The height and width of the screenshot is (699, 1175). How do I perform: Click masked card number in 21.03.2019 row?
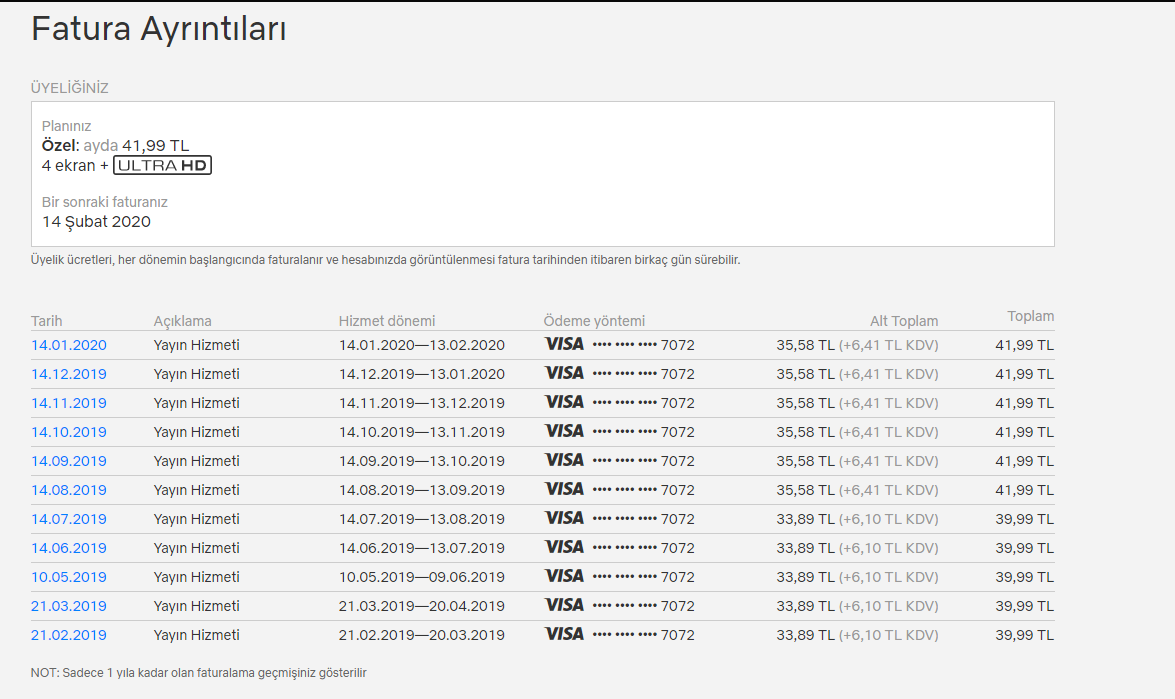click(x=643, y=606)
